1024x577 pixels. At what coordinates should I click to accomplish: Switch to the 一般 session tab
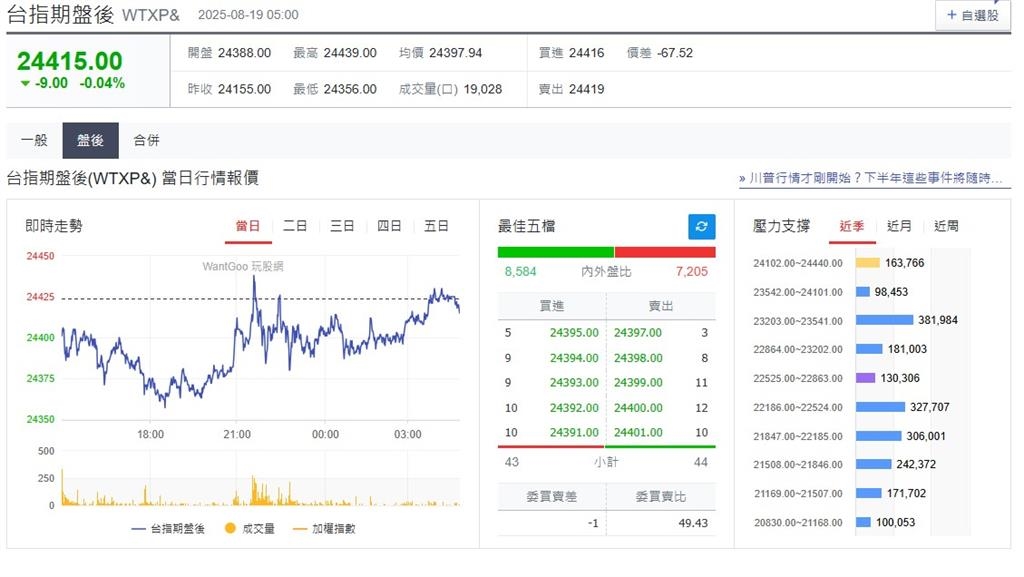[x=34, y=141]
